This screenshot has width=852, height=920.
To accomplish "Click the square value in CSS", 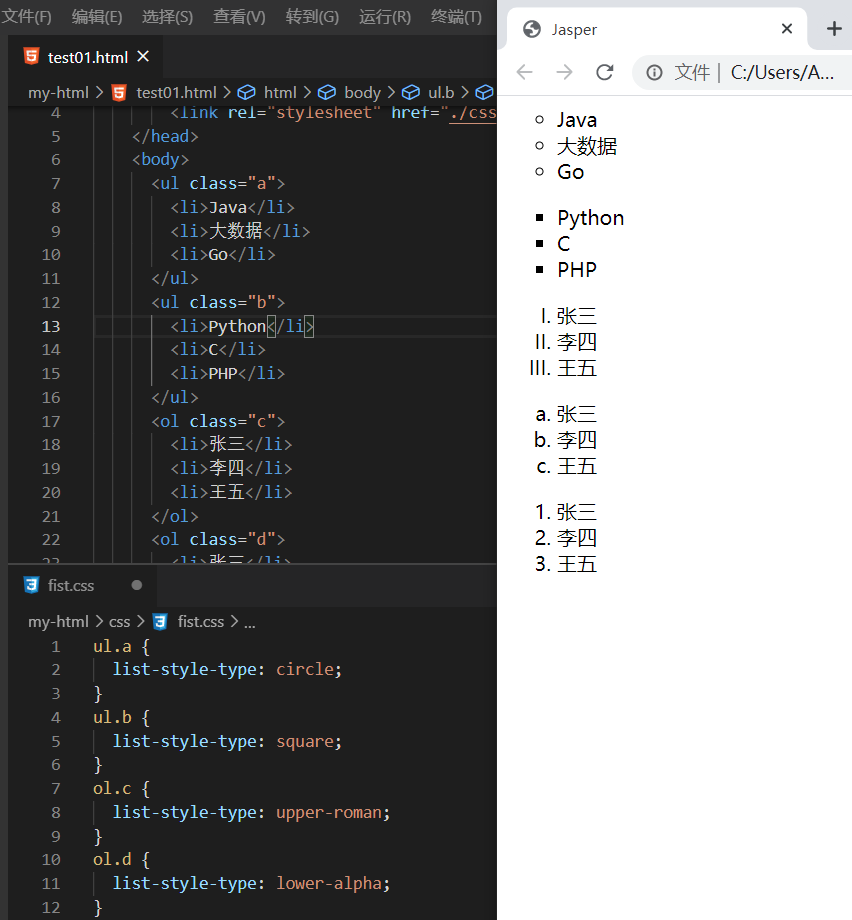I will [305, 741].
